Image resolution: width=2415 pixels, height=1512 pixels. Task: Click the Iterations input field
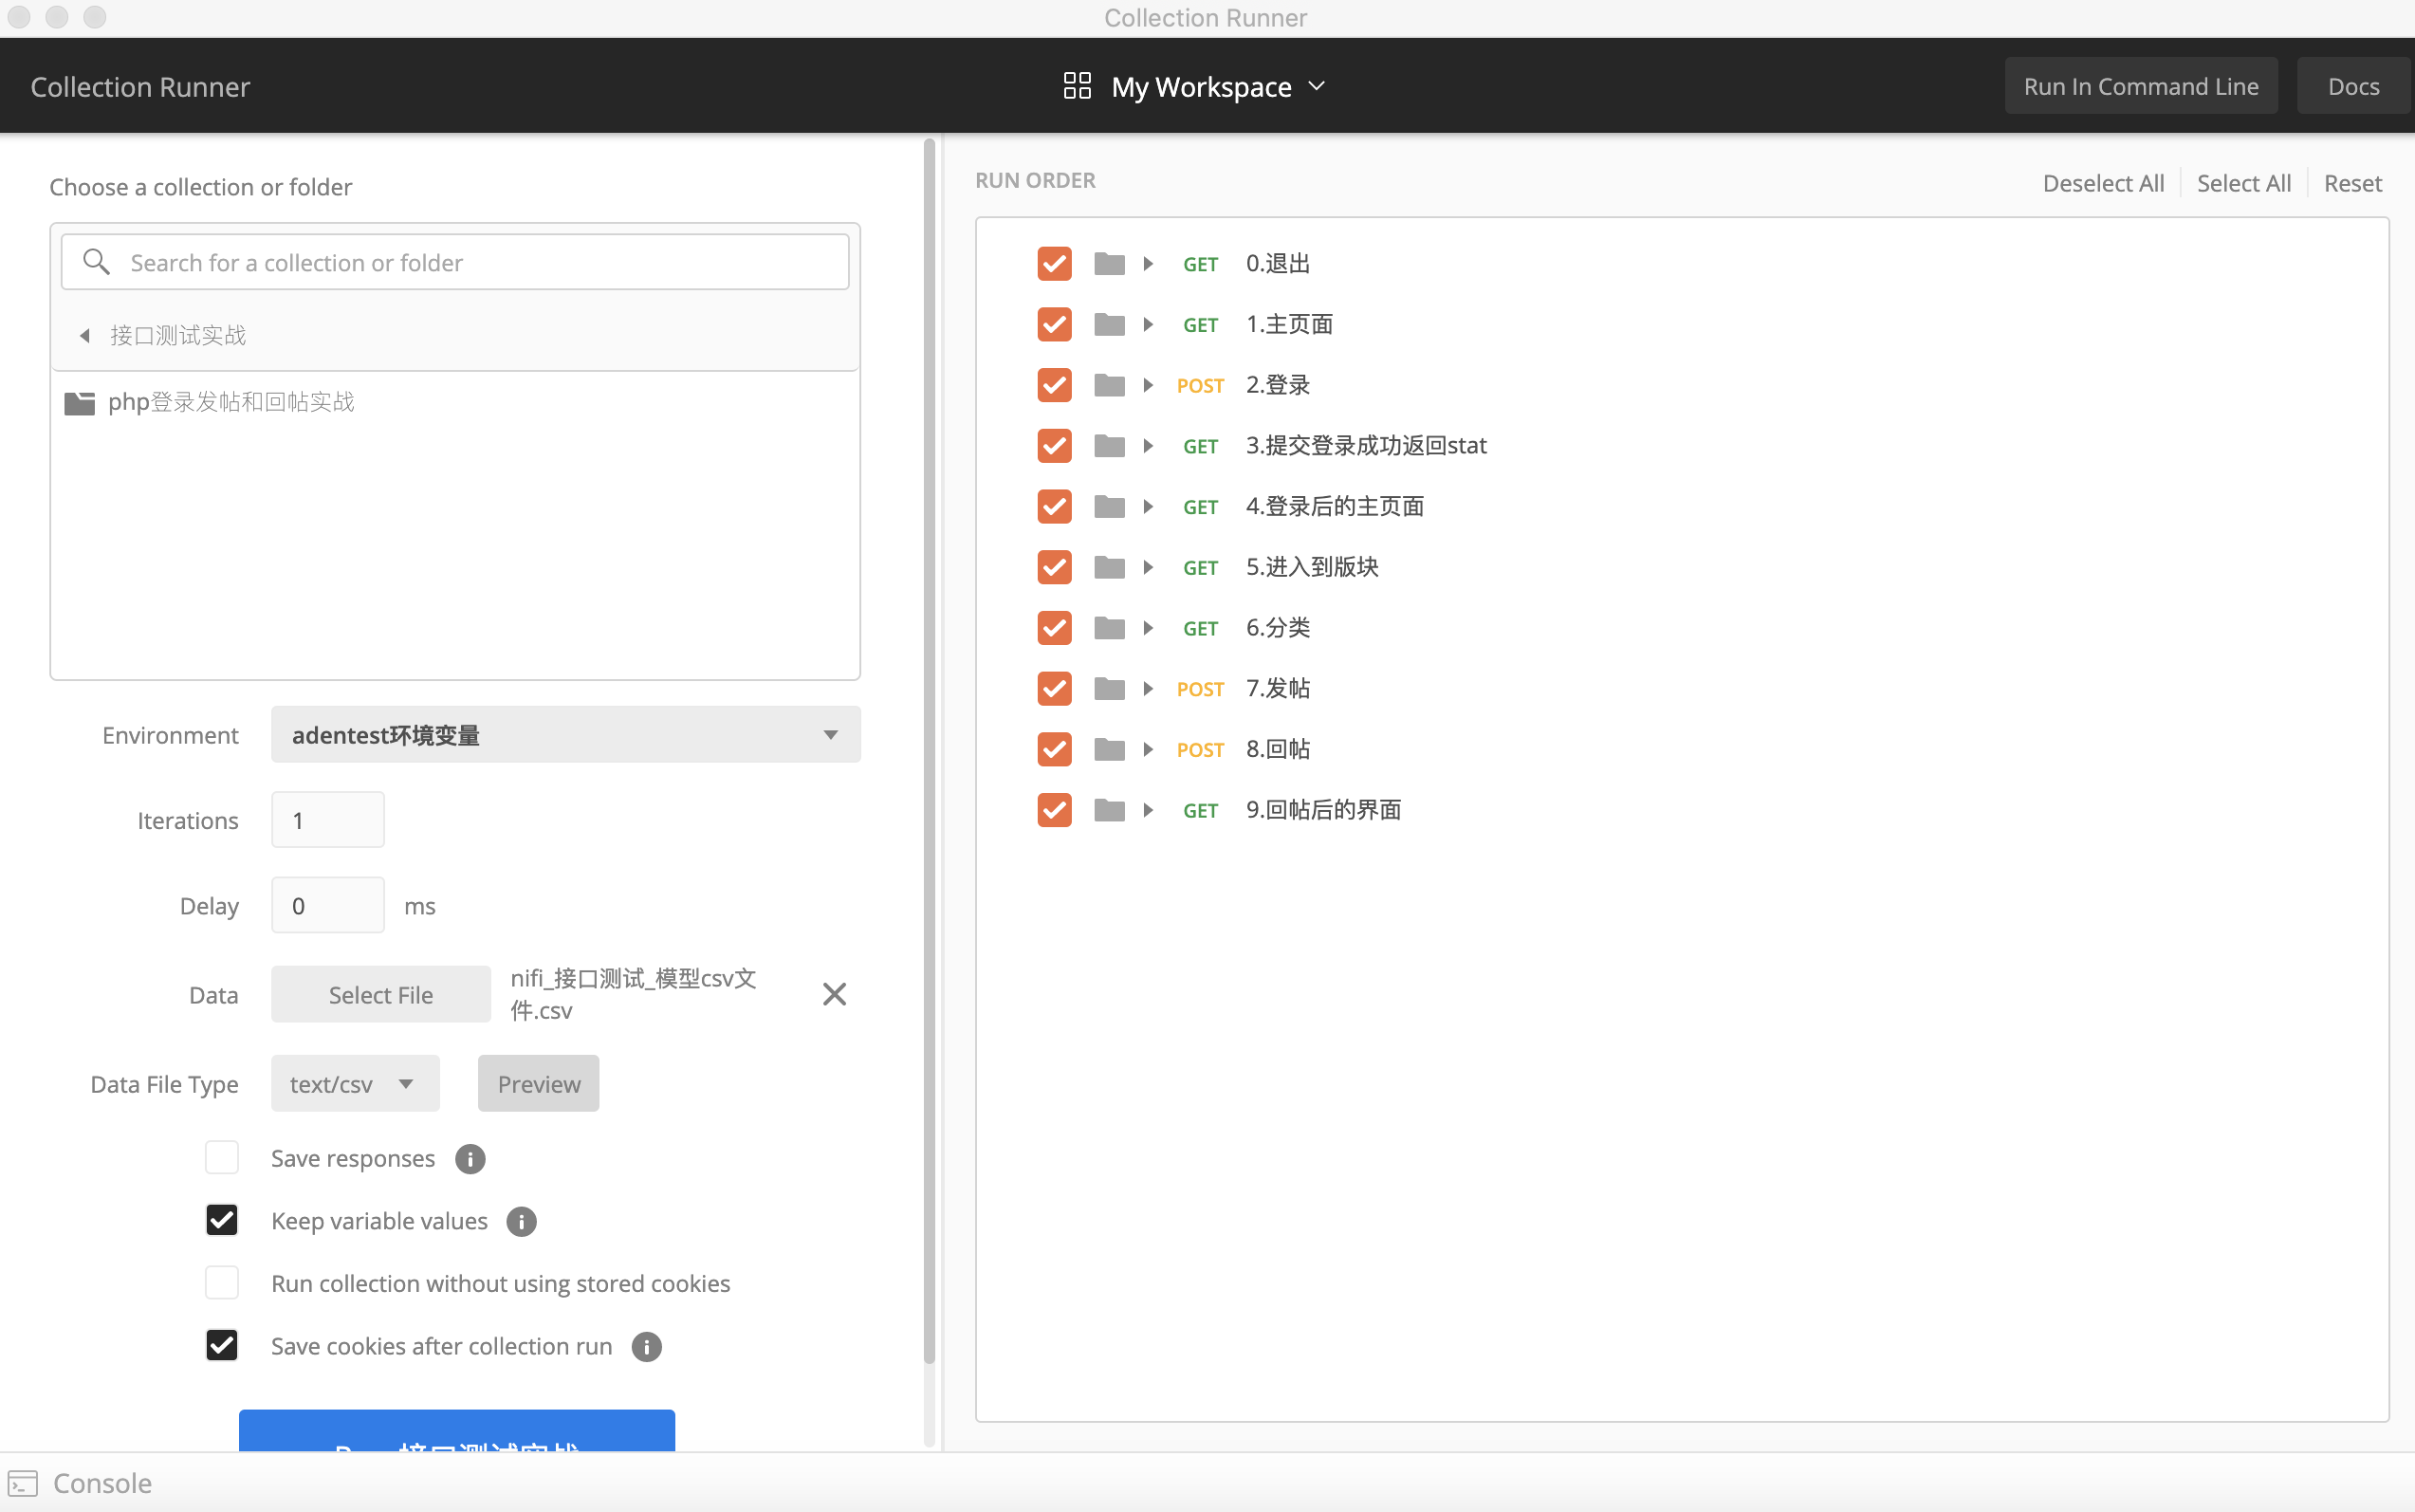[327, 820]
